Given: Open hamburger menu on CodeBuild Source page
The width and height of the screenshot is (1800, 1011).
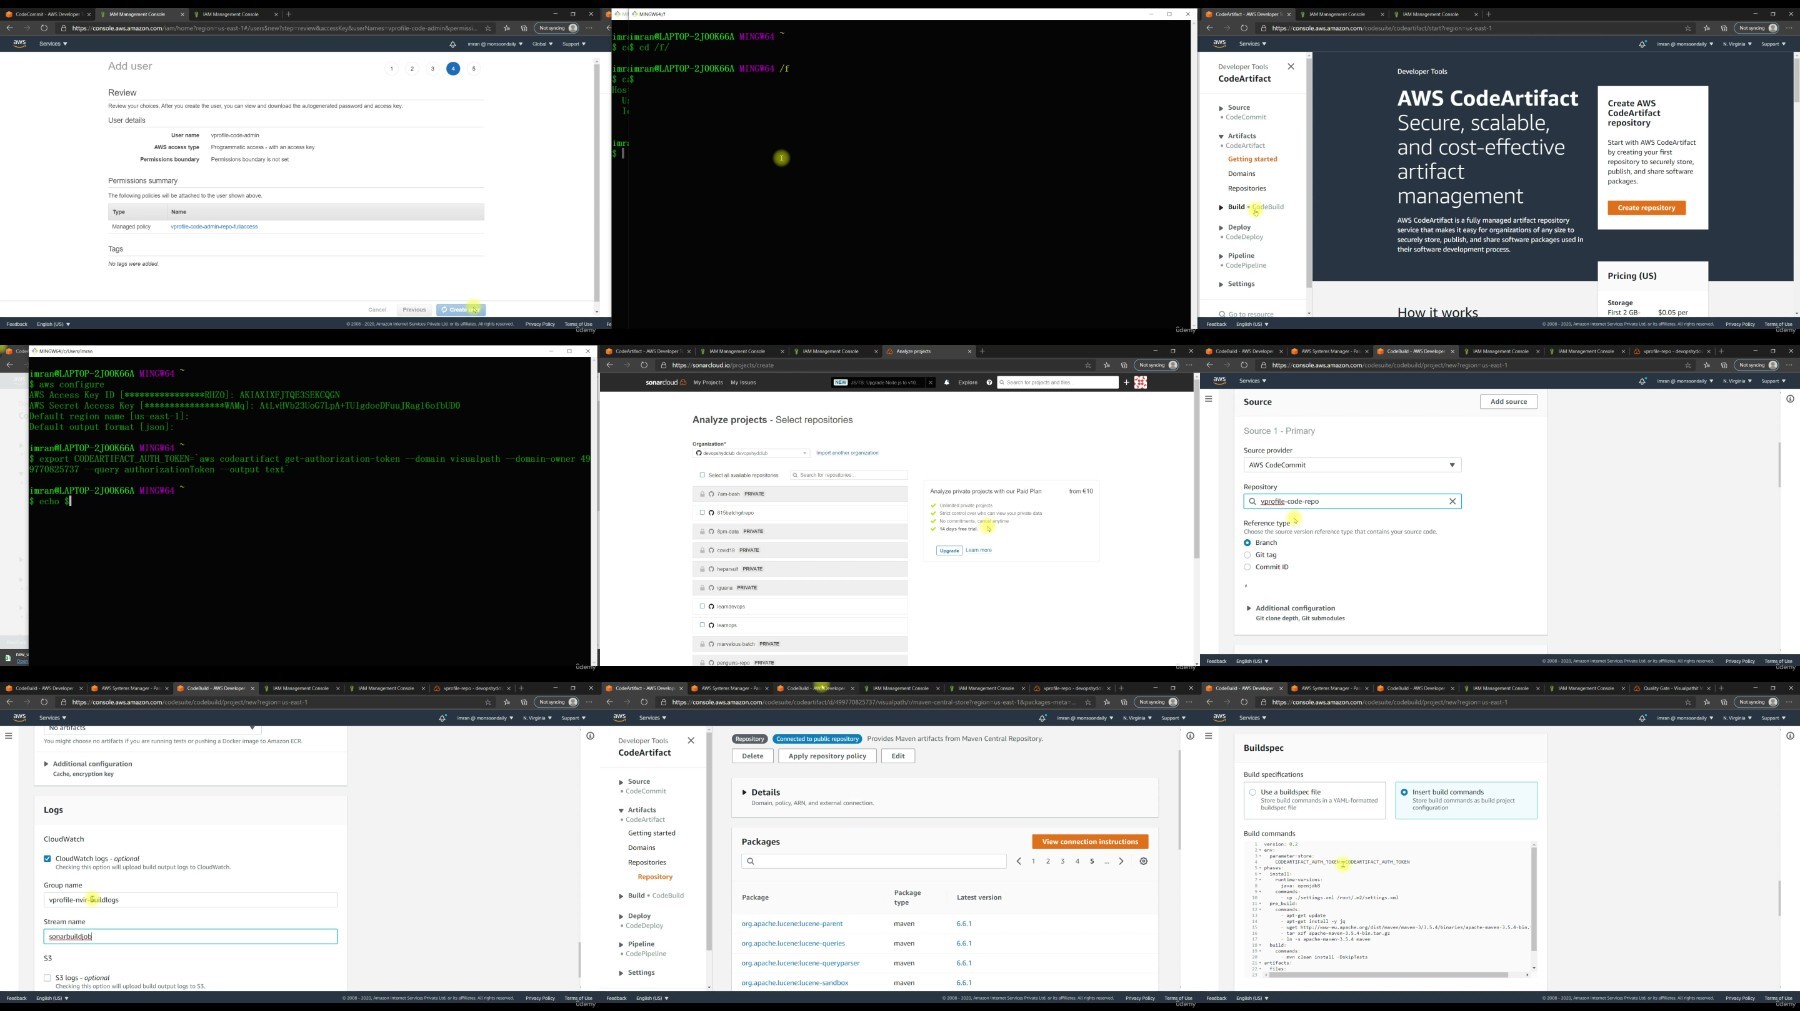Looking at the screenshot, I should point(1208,399).
